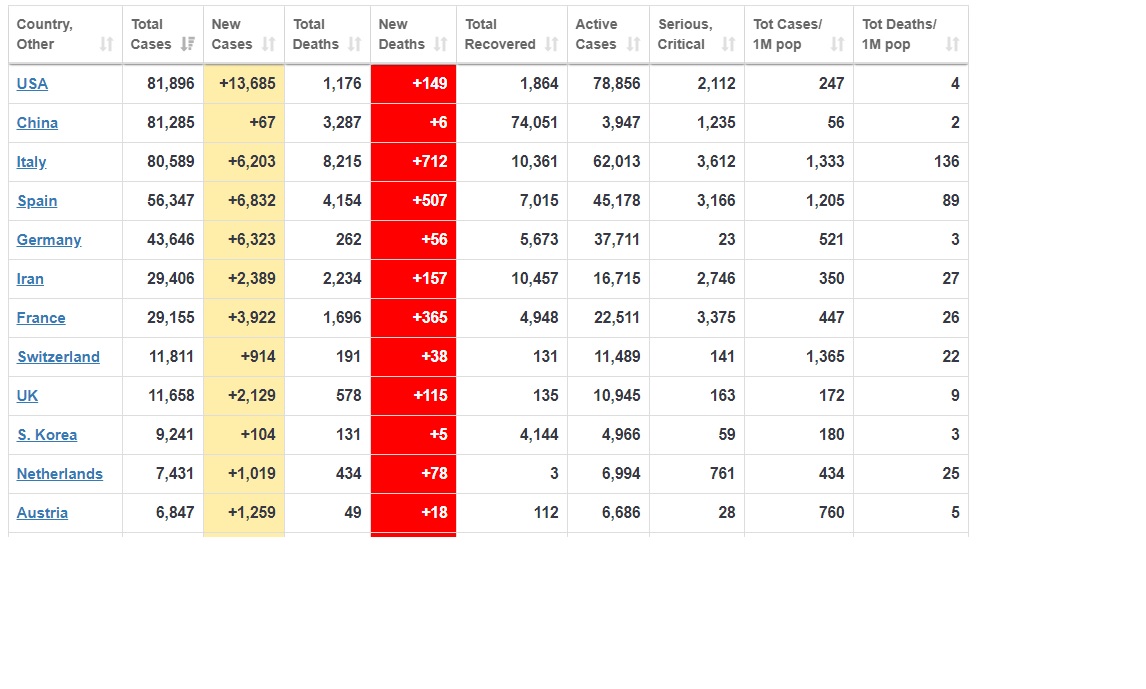Image resolution: width=1146 pixels, height=689 pixels.
Task: Select Italy total deaths 8,215
Action: pos(342,161)
